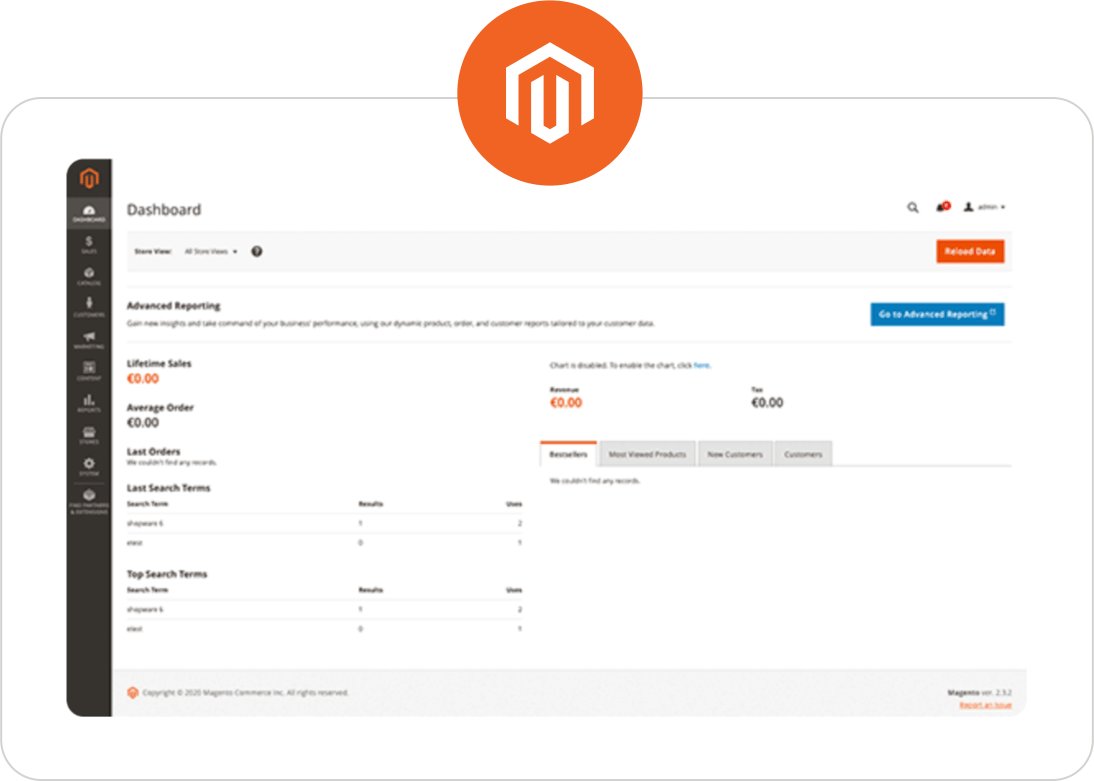
Task: Click 'etest' under Top Search Terms
Action: pos(135,629)
